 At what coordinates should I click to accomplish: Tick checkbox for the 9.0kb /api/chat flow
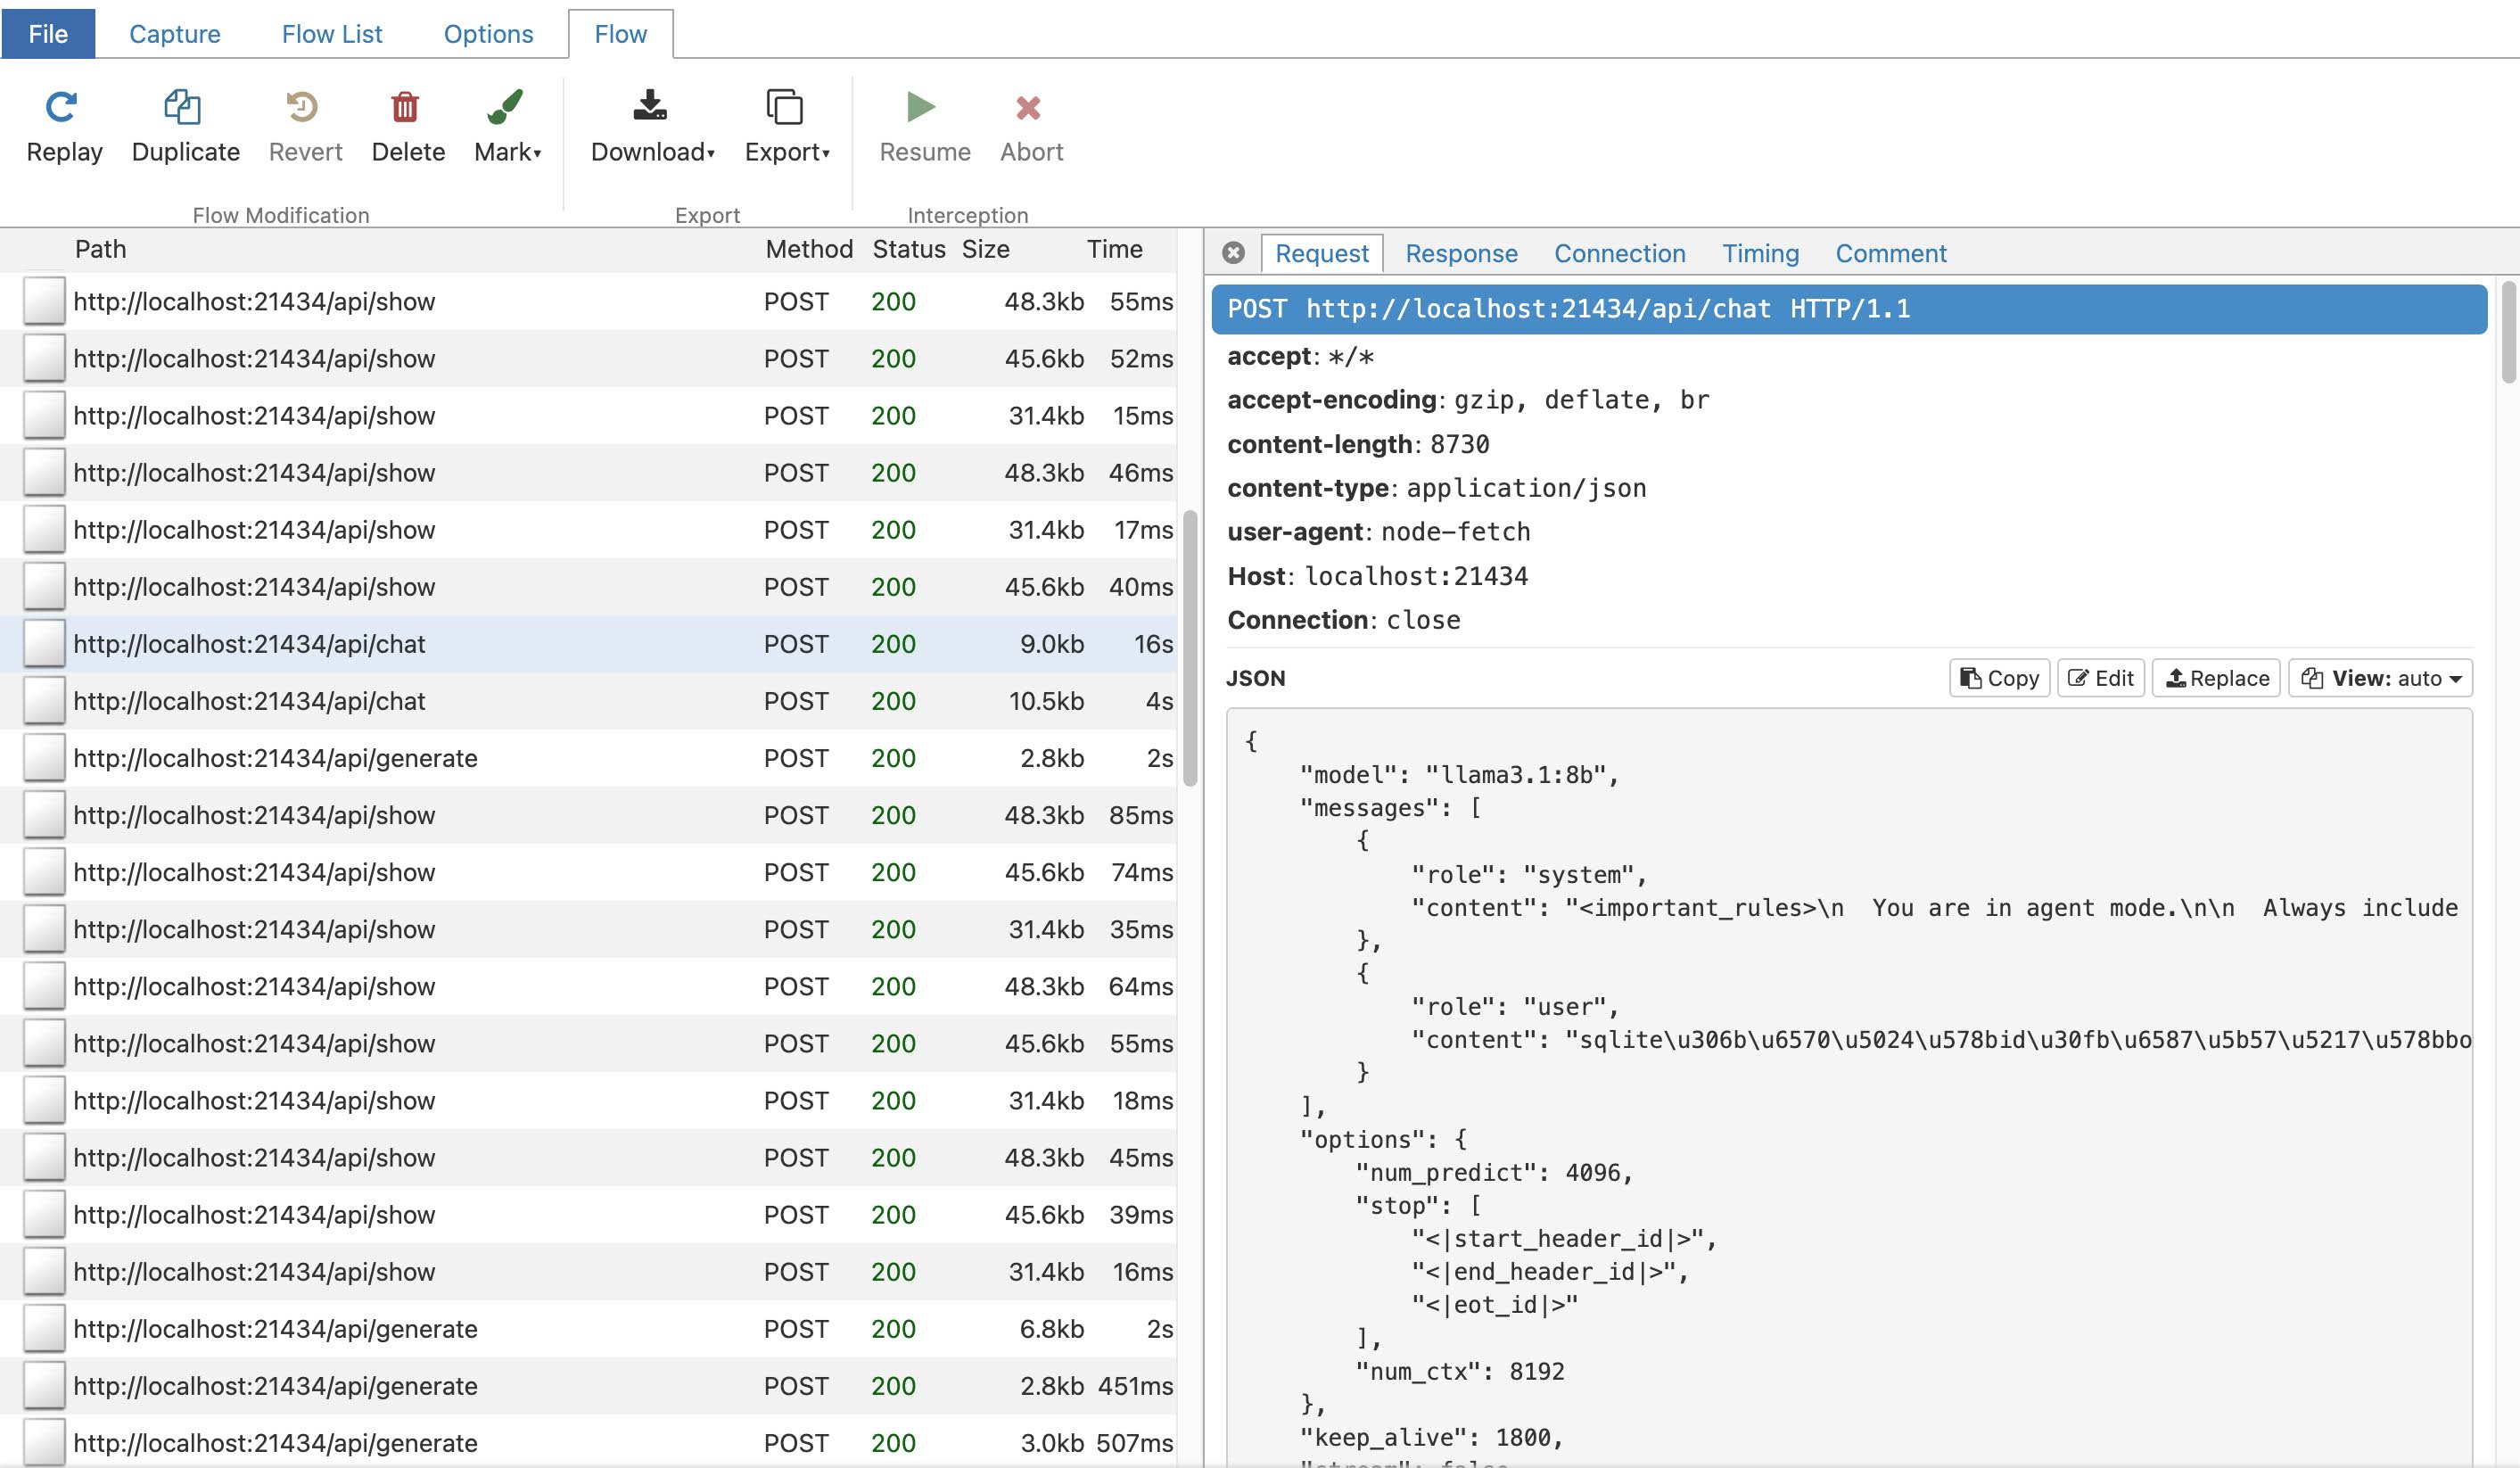[x=44, y=644]
